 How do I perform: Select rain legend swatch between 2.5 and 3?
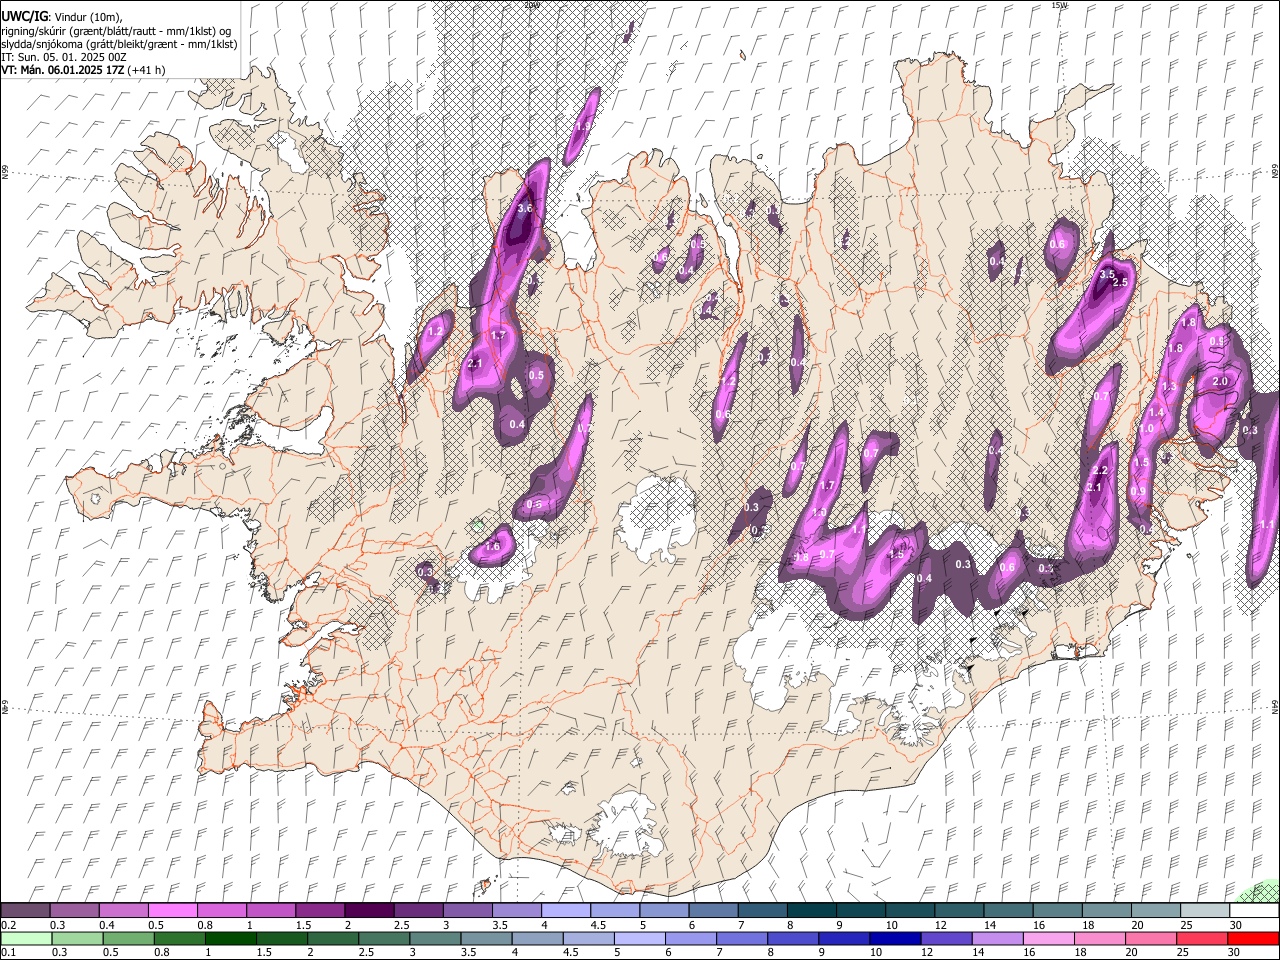coord(383,938)
